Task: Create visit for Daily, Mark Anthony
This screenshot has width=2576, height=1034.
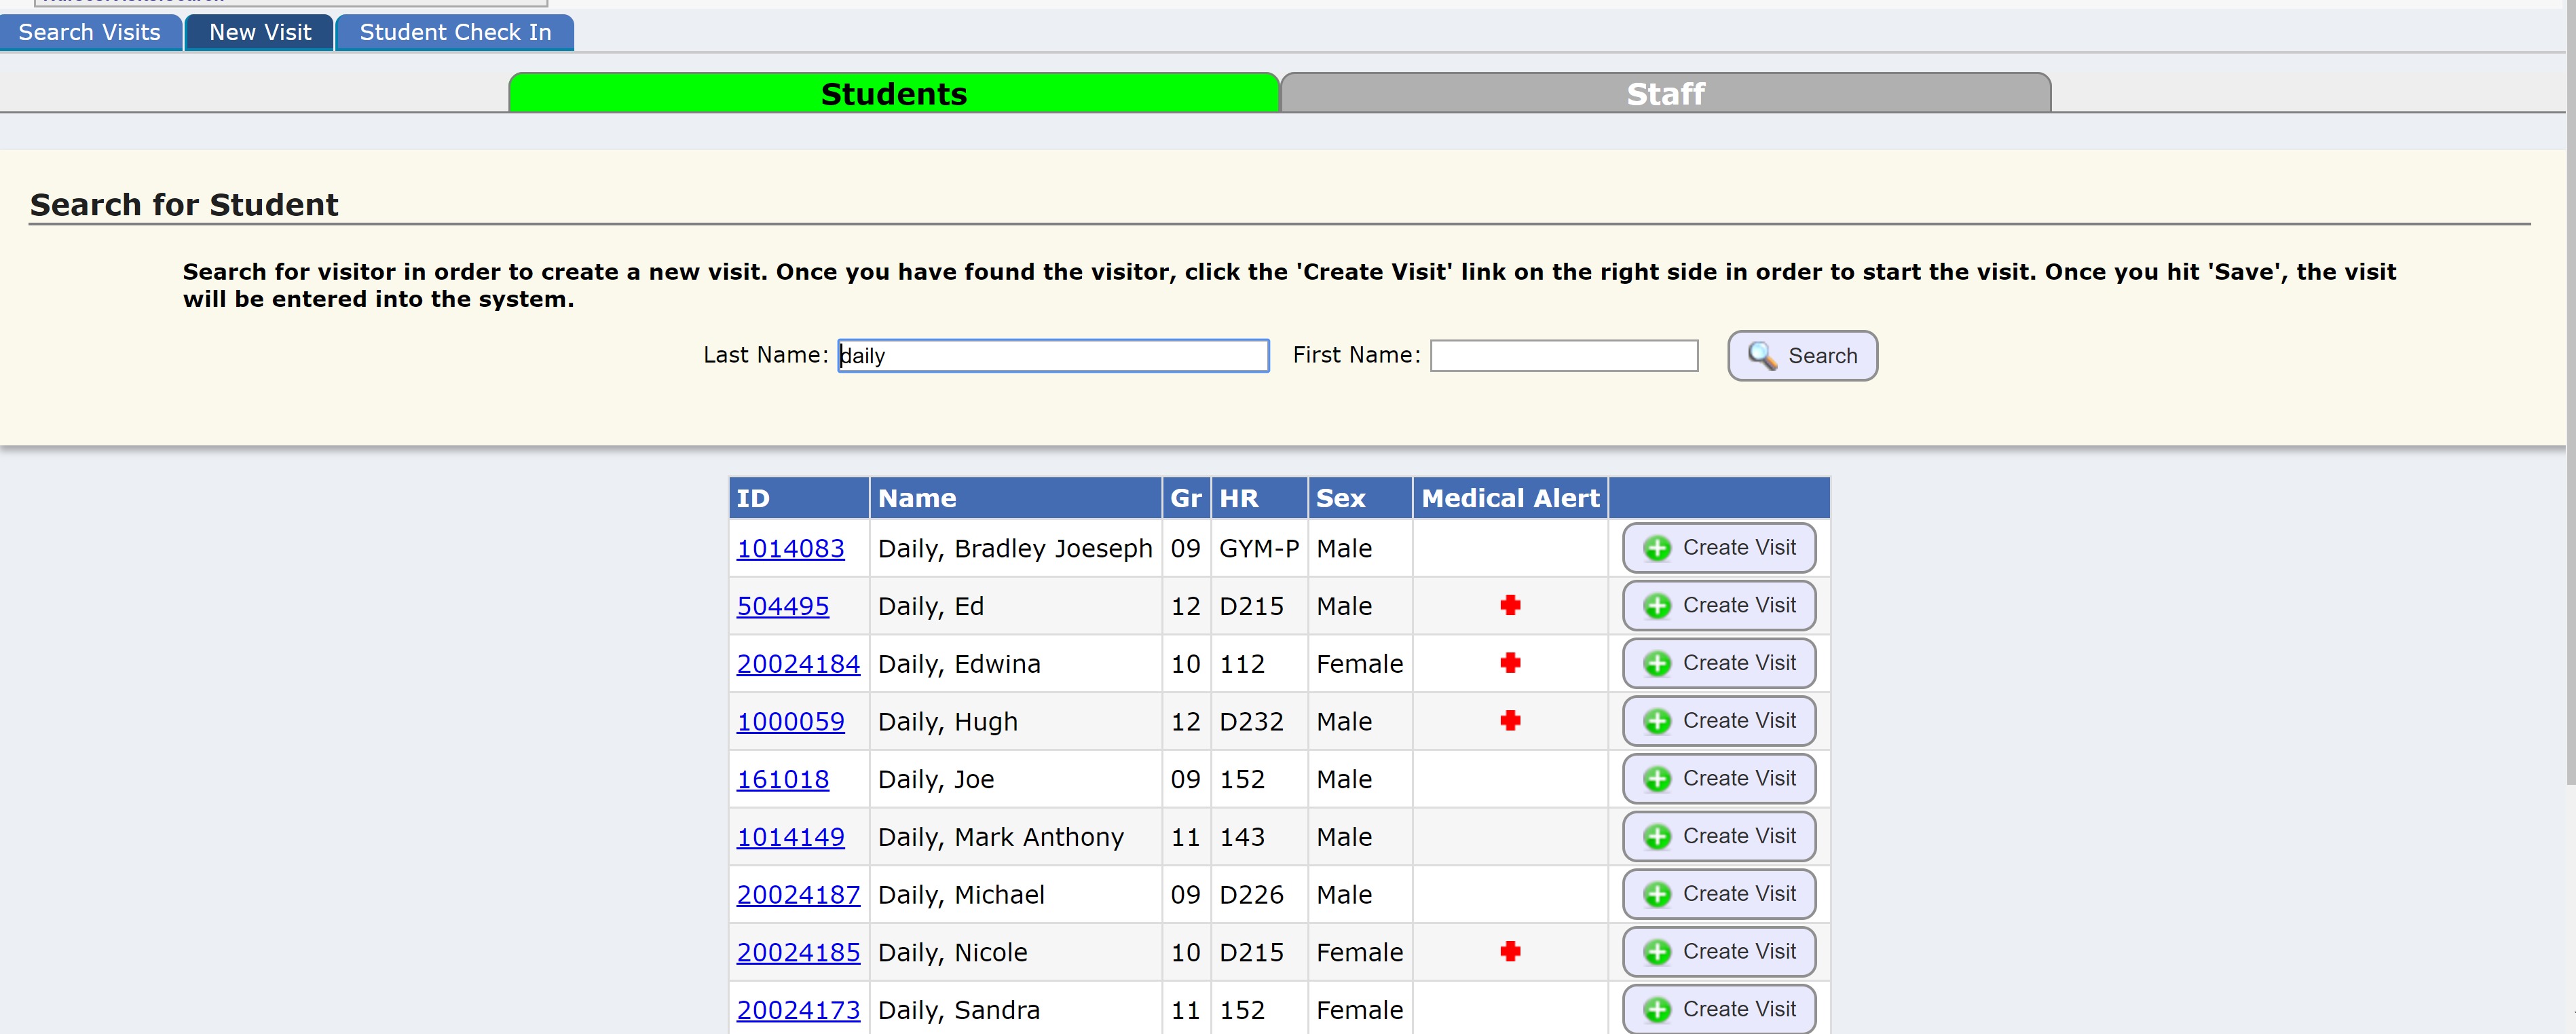Action: coord(1718,837)
